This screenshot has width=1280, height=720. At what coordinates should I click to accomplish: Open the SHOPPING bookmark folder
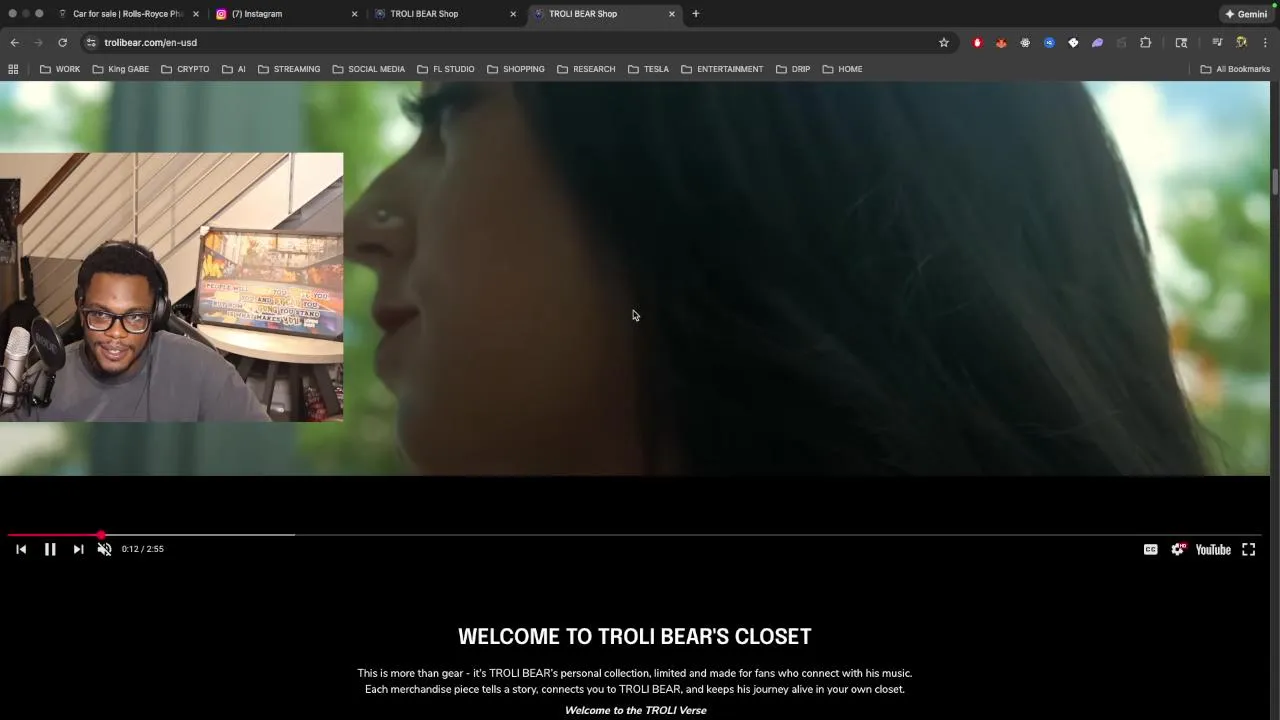(x=516, y=69)
